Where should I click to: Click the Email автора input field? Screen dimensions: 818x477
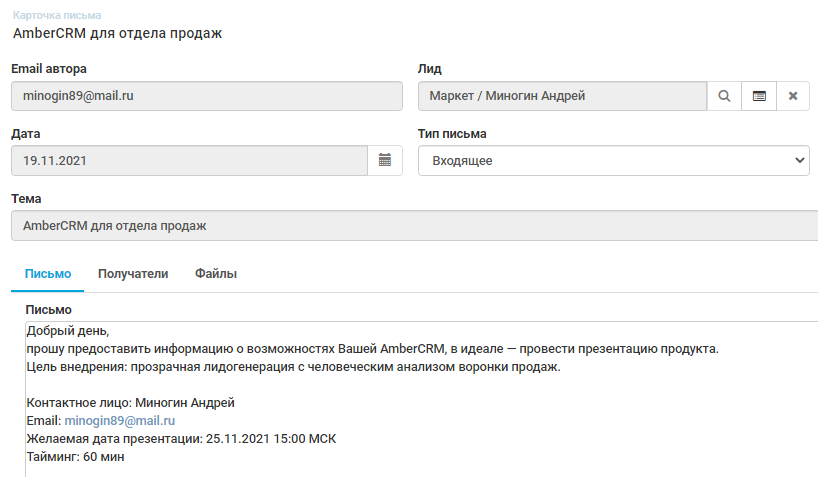point(207,96)
